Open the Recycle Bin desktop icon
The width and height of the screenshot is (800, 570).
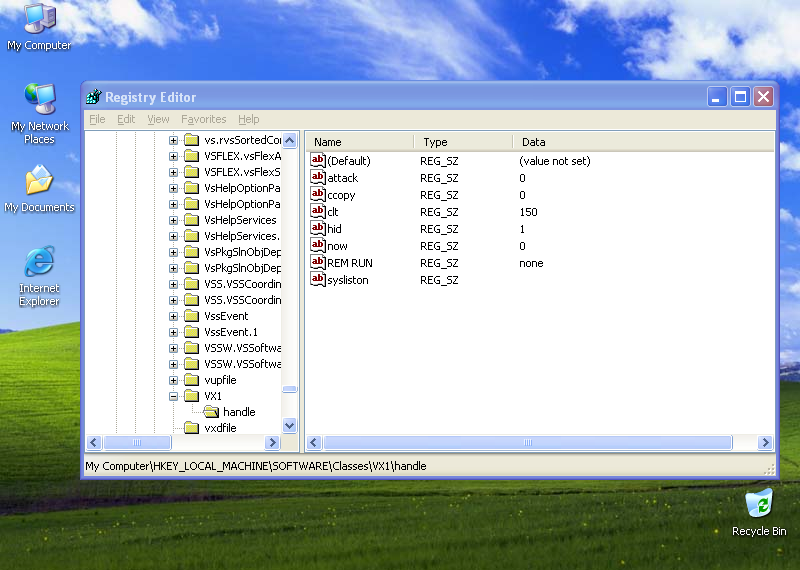click(759, 503)
